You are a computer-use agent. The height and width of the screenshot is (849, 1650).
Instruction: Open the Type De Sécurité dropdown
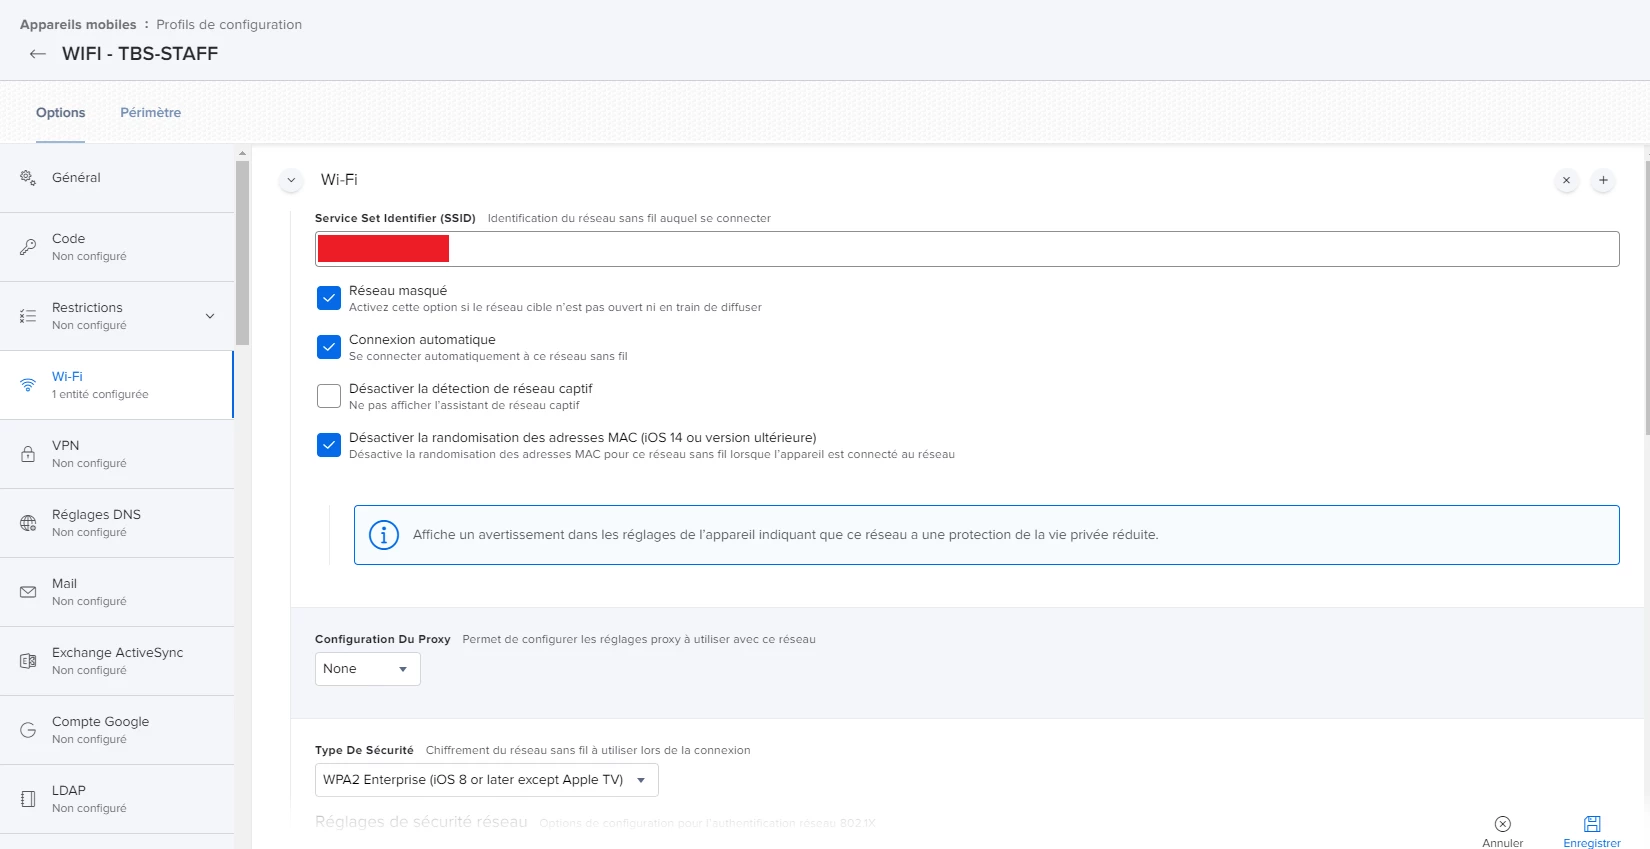click(x=487, y=780)
